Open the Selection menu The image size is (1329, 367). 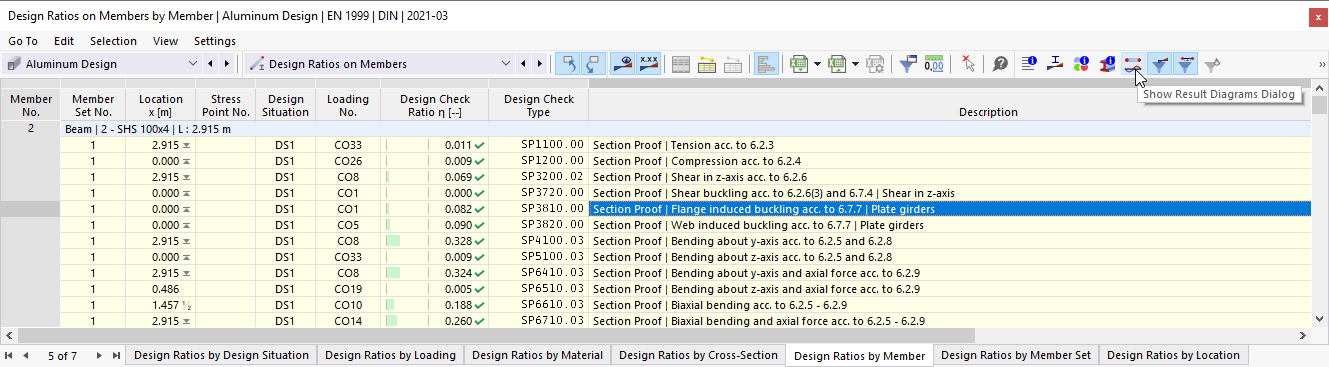[113, 41]
